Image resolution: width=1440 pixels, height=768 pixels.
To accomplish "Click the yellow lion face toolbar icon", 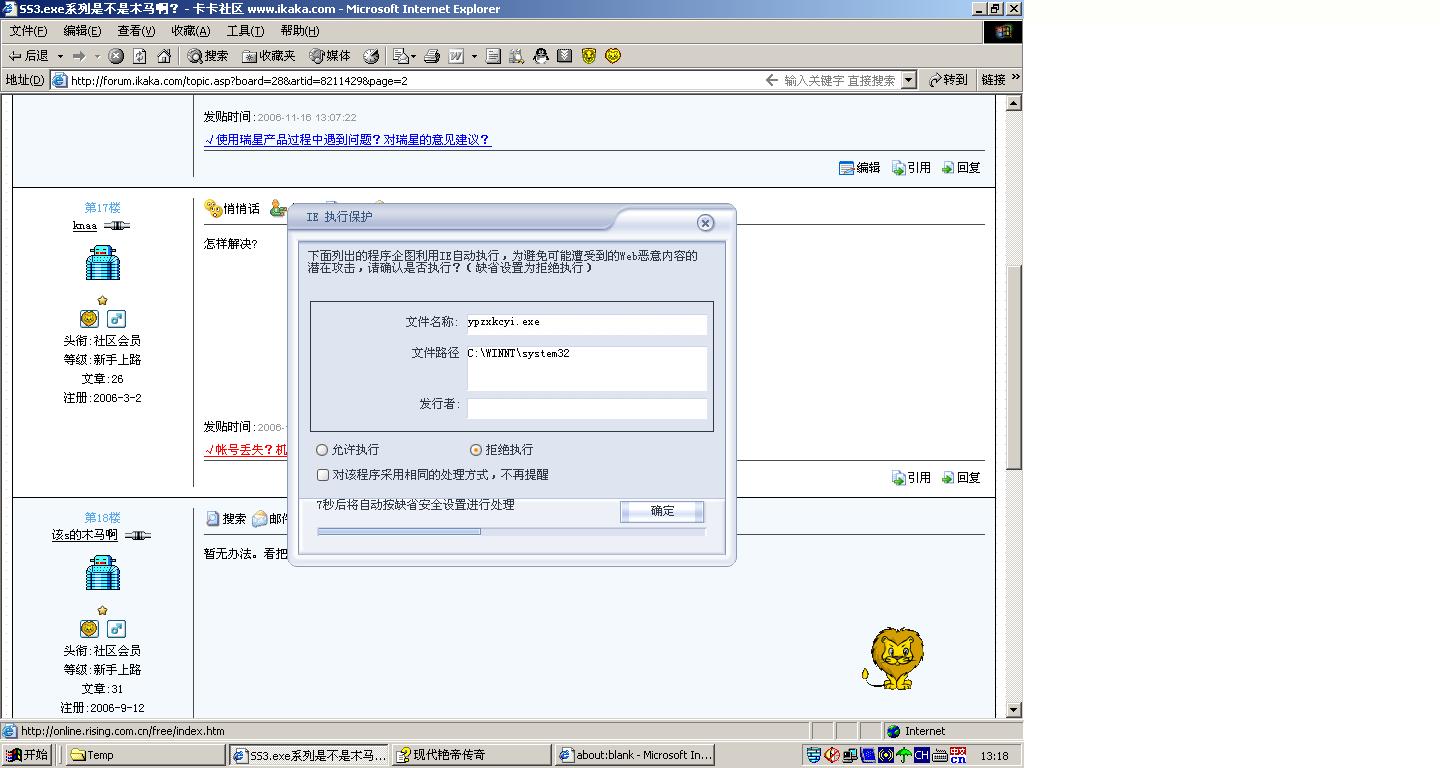I will point(613,56).
